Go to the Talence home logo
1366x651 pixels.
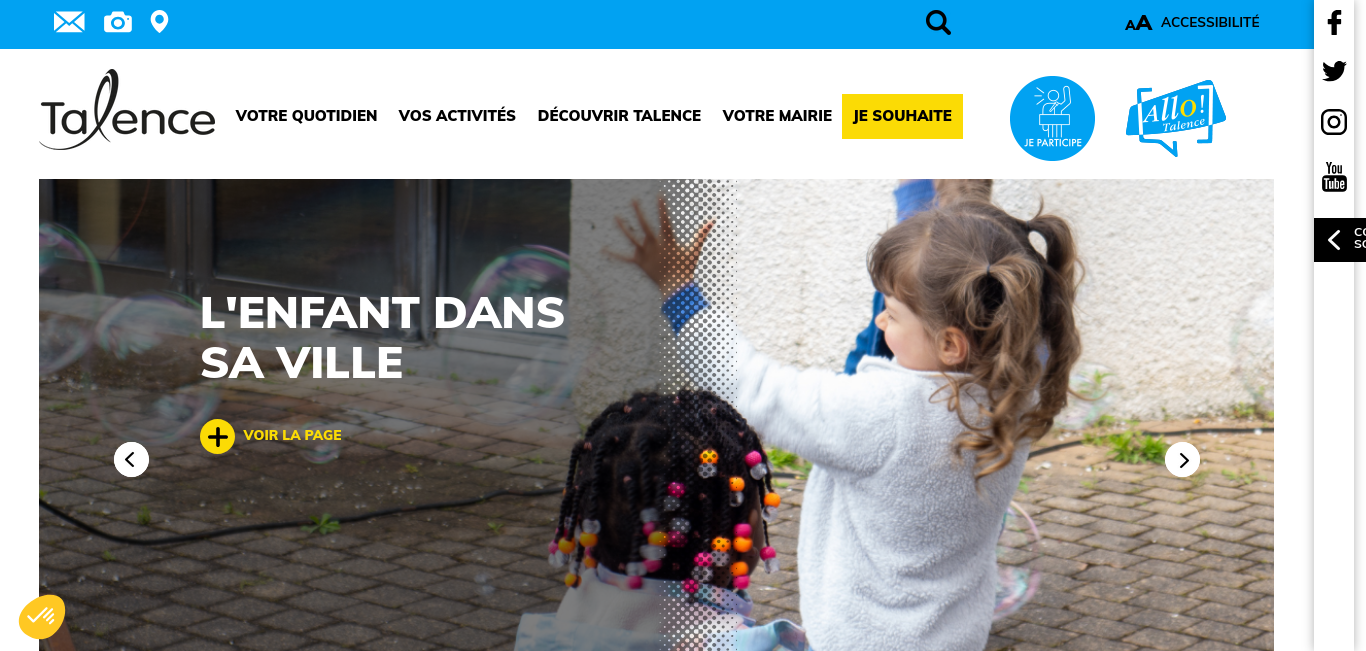click(x=127, y=111)
